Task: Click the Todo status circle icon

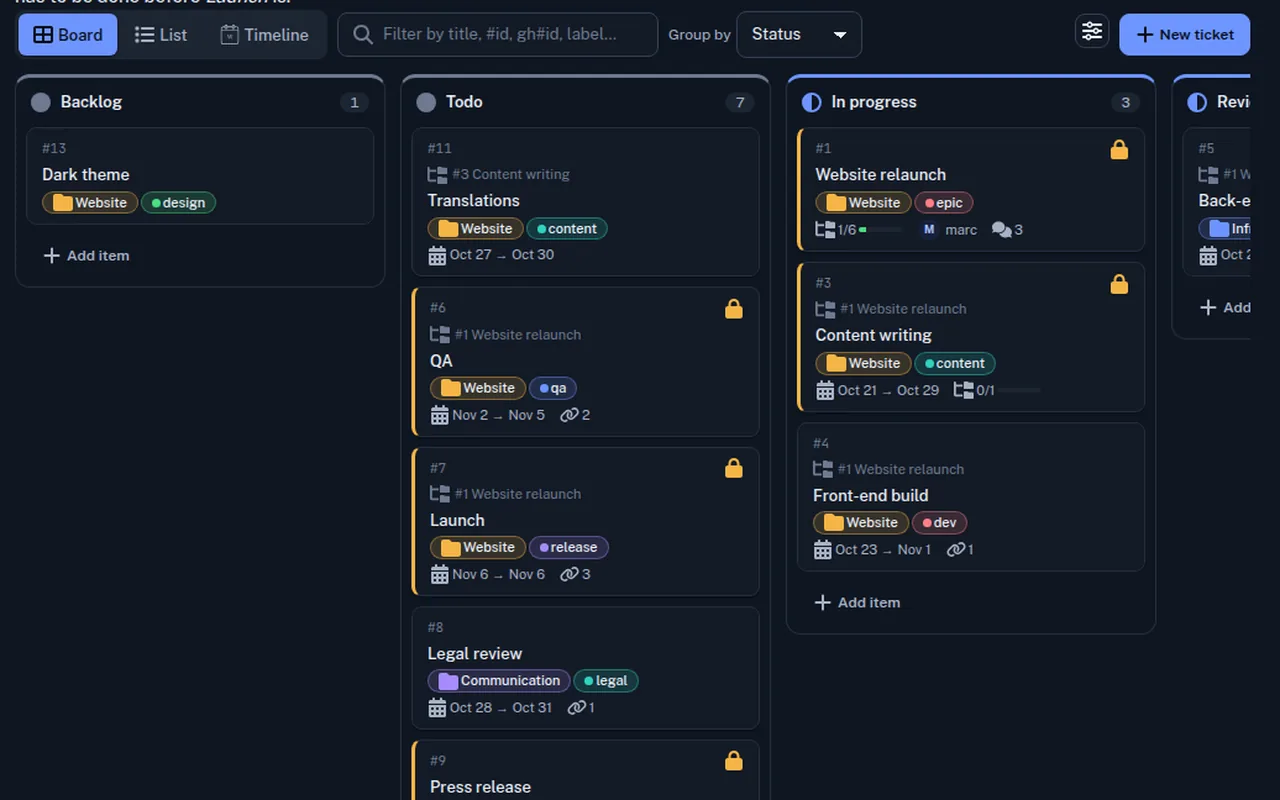Action: tap(426, 102)
